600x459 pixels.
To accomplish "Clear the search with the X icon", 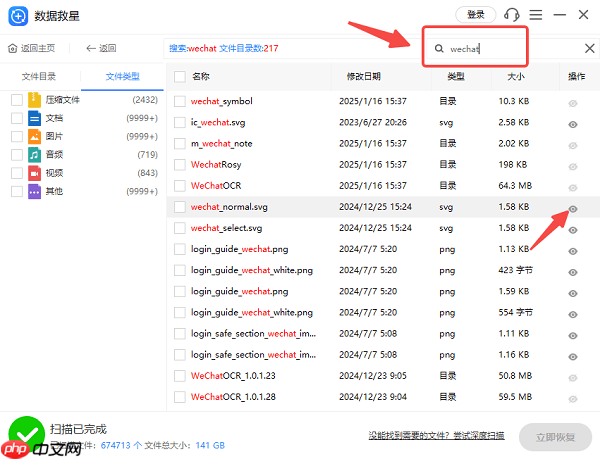I will [x=589, y=48].
